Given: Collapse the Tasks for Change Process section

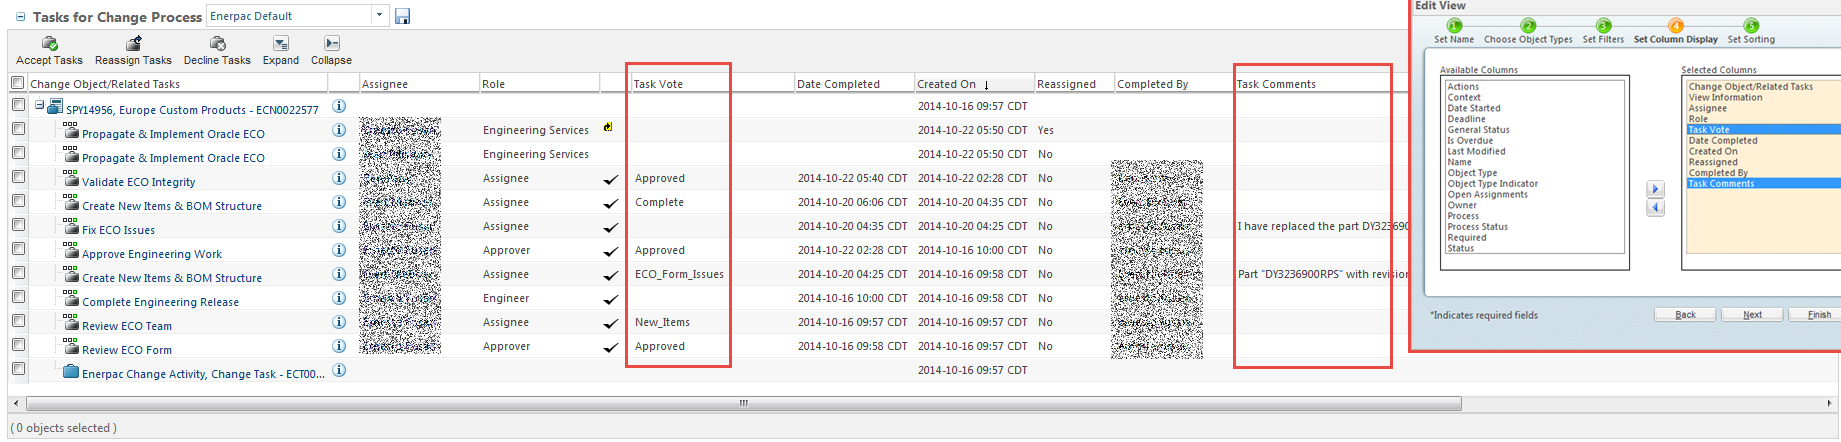Looking at the screenshot, I should (x=20, y=17).
